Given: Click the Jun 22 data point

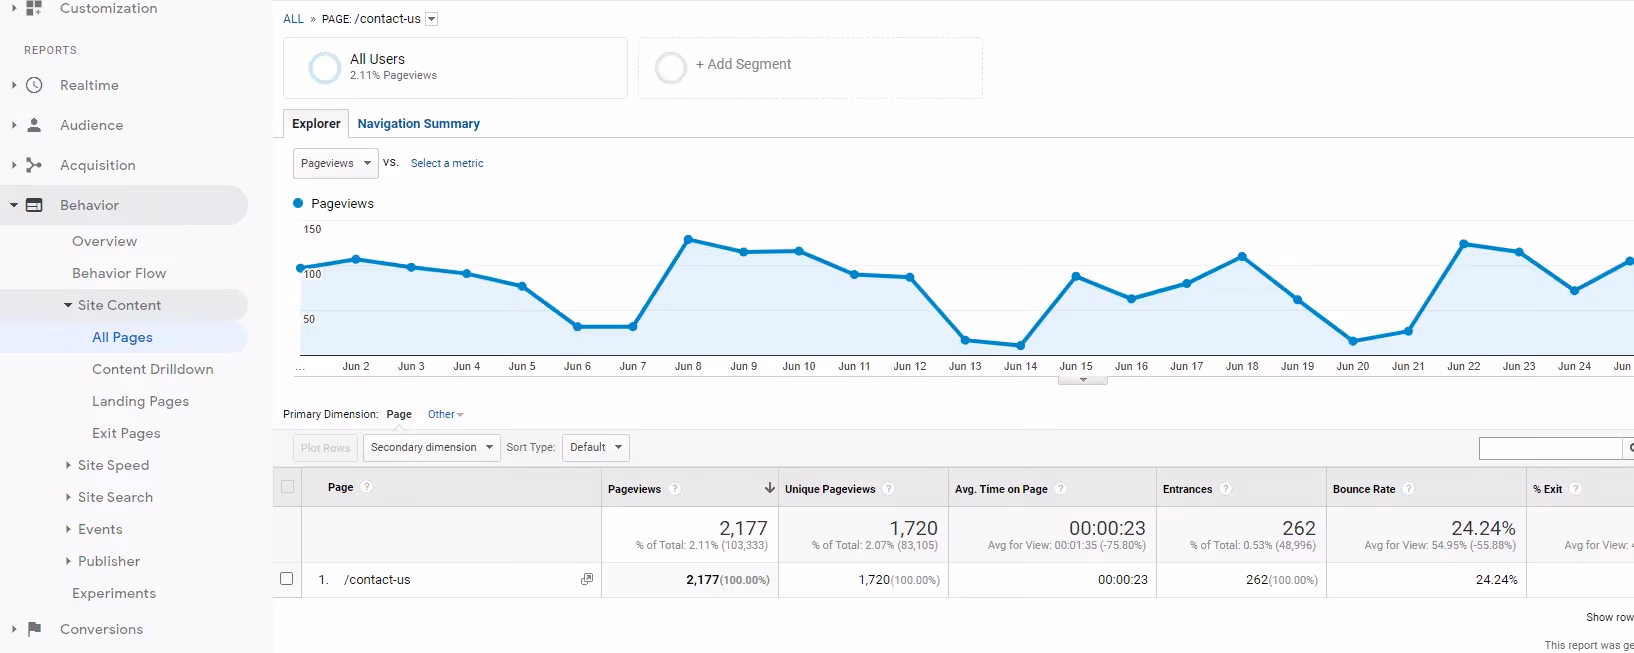Looking at the screenshot, I should [1464, 243].
